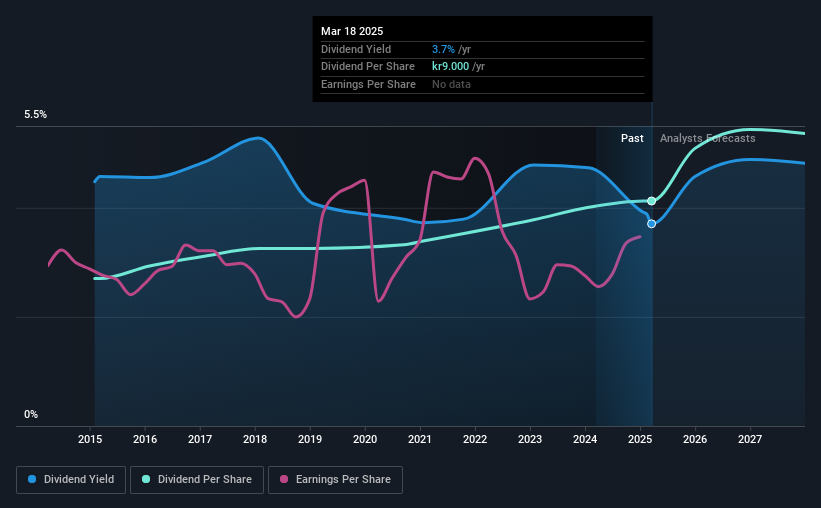Click the blue Dividend Yield legend dot
821x508 pixels.
point(32,479)
